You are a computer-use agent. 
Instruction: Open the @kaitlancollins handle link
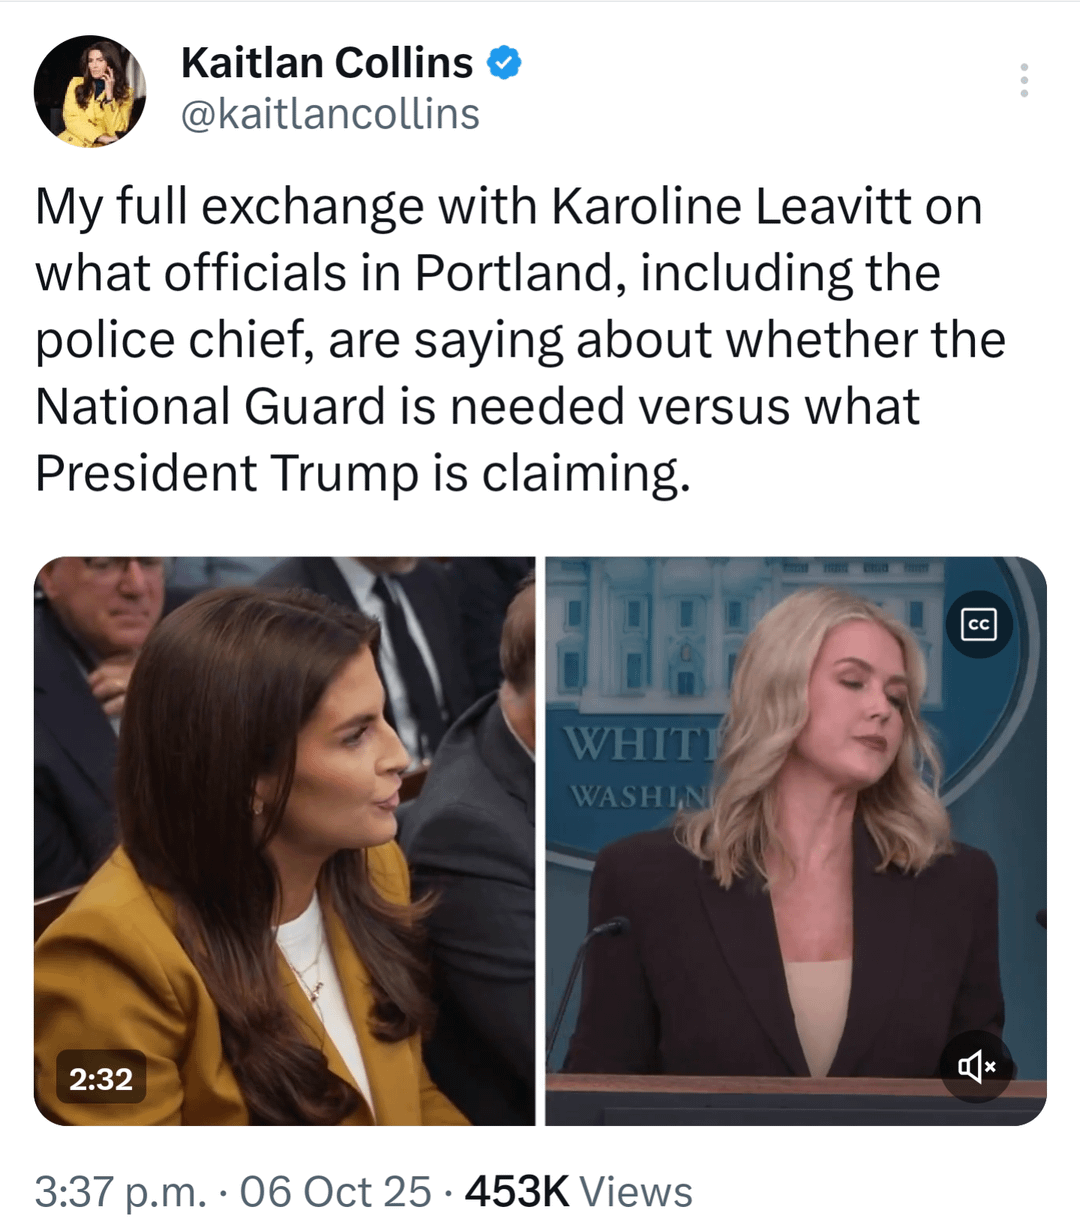tap(330, 114)
